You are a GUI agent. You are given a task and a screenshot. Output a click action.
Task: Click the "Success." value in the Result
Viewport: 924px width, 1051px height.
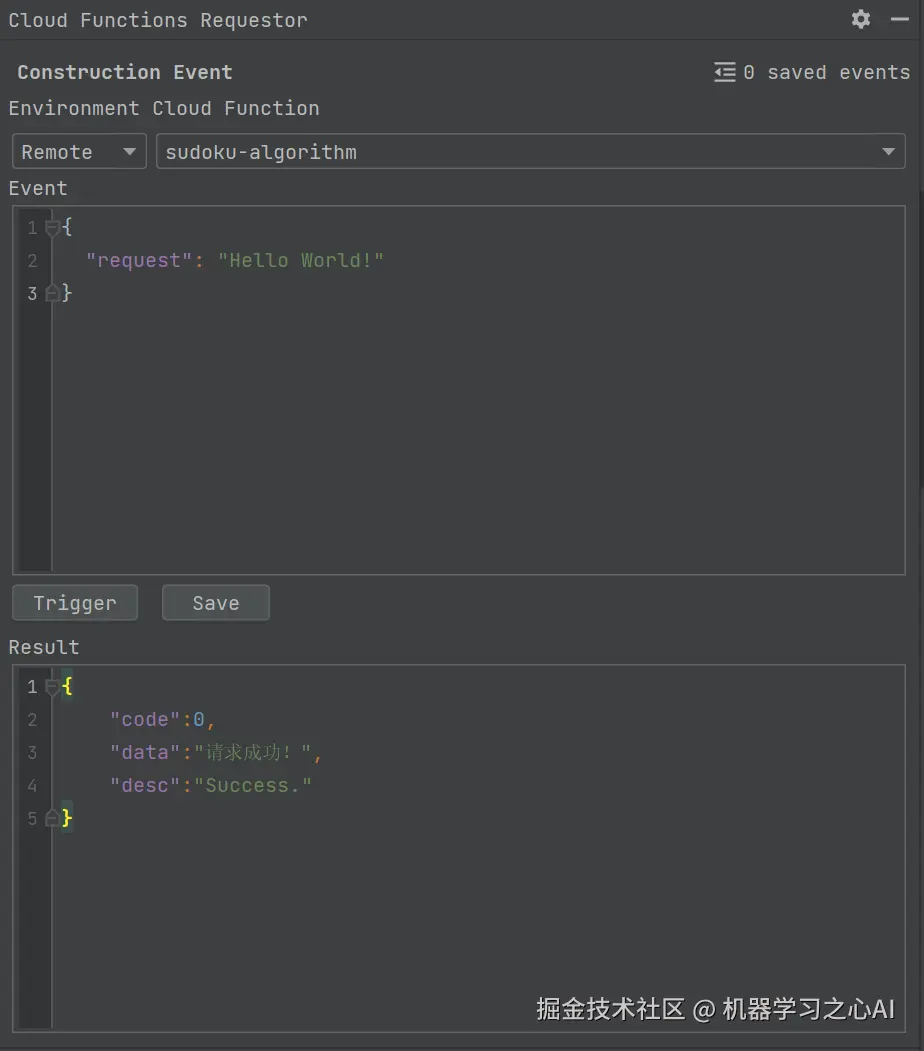(x=258, y=785)
